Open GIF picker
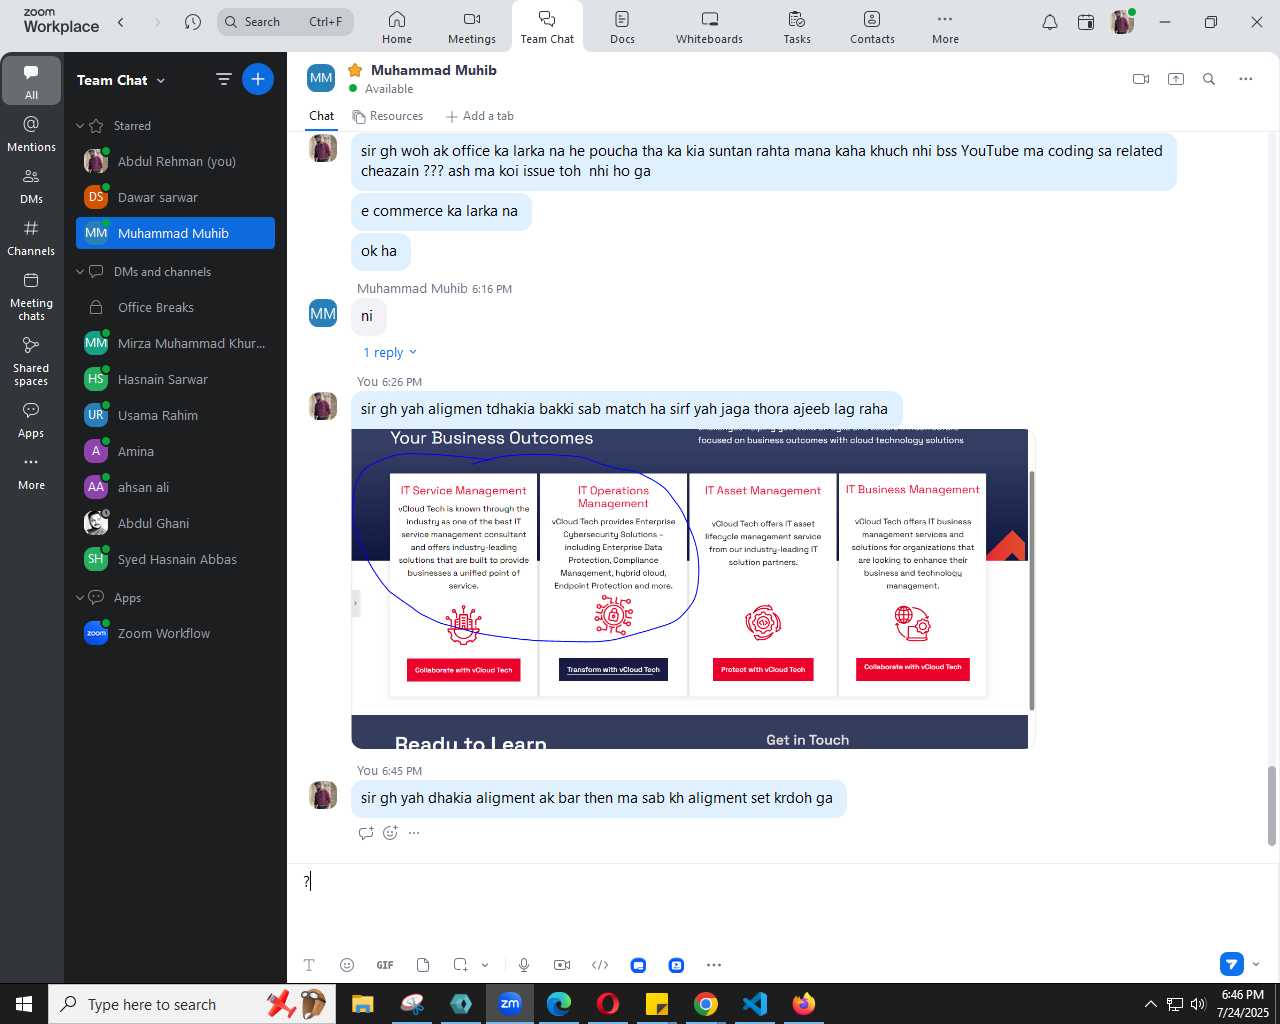The image size is (1280, 1024). click(385, 965)
